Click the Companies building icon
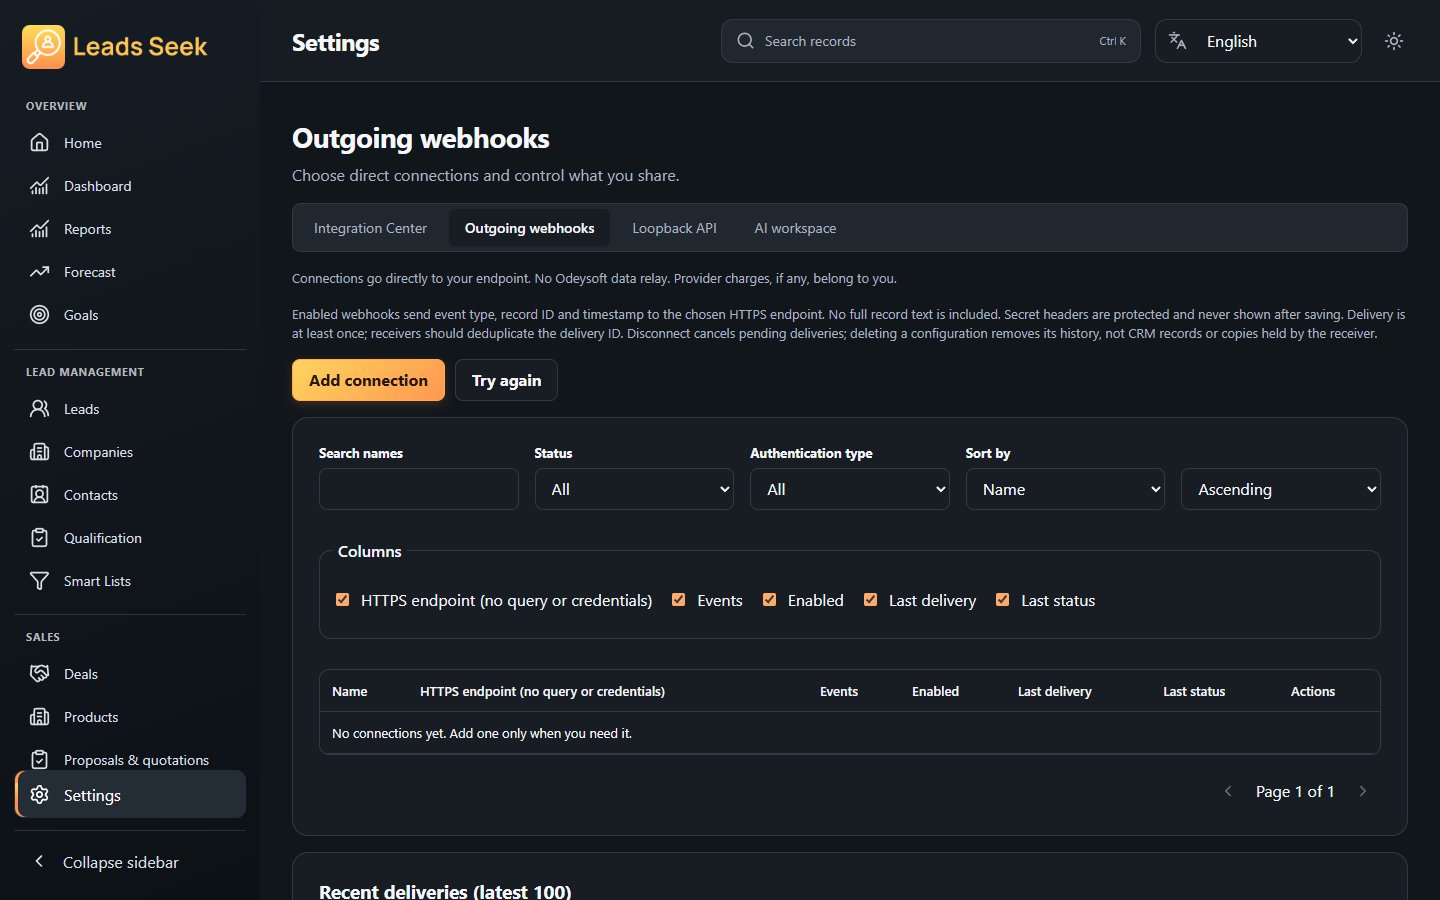This screenshot has width=1440, height=900. tap(39, 452)
